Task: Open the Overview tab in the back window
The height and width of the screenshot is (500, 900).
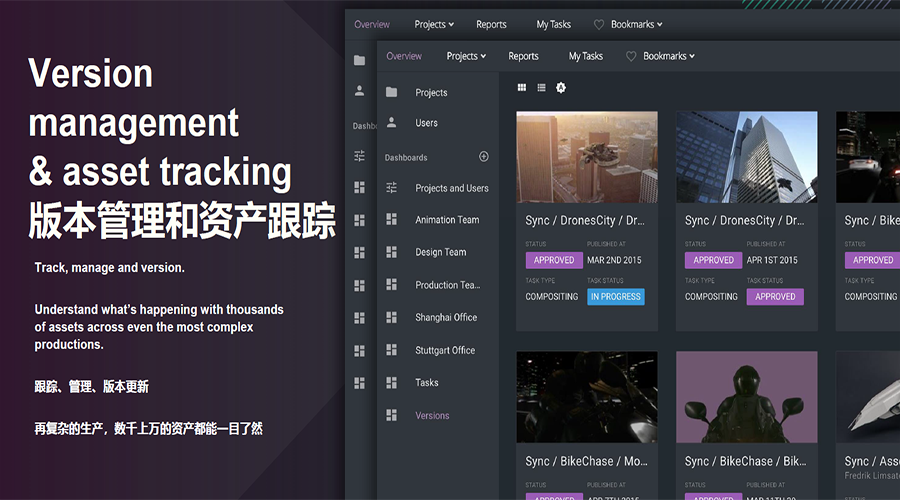Action: coord(372,24)
